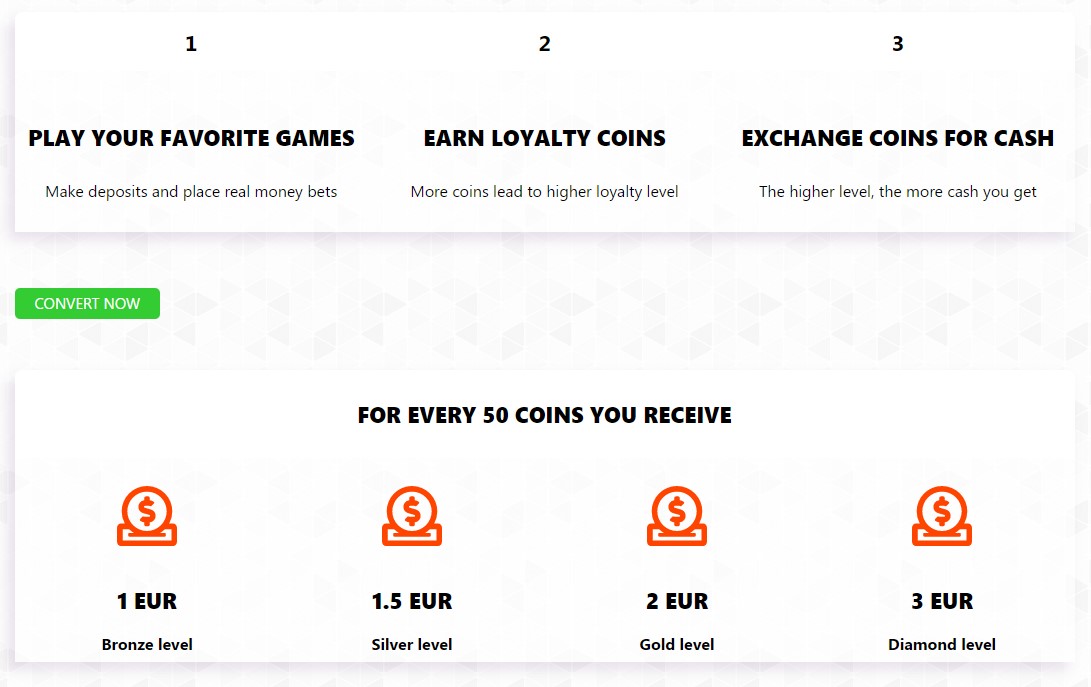Click the Earn Loyalty Coins title
The image size is (1091, 687).
[x=545, y=138]
